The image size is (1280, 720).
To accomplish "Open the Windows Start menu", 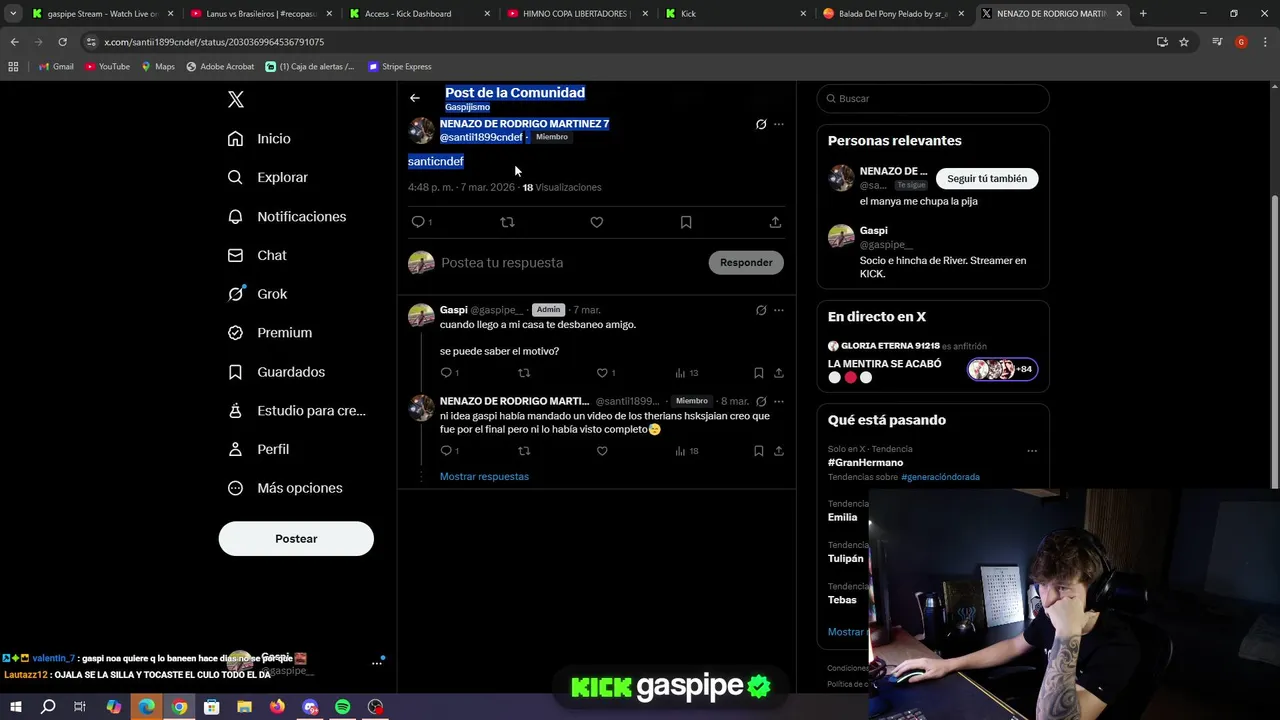I will click(x=16, y=707).
